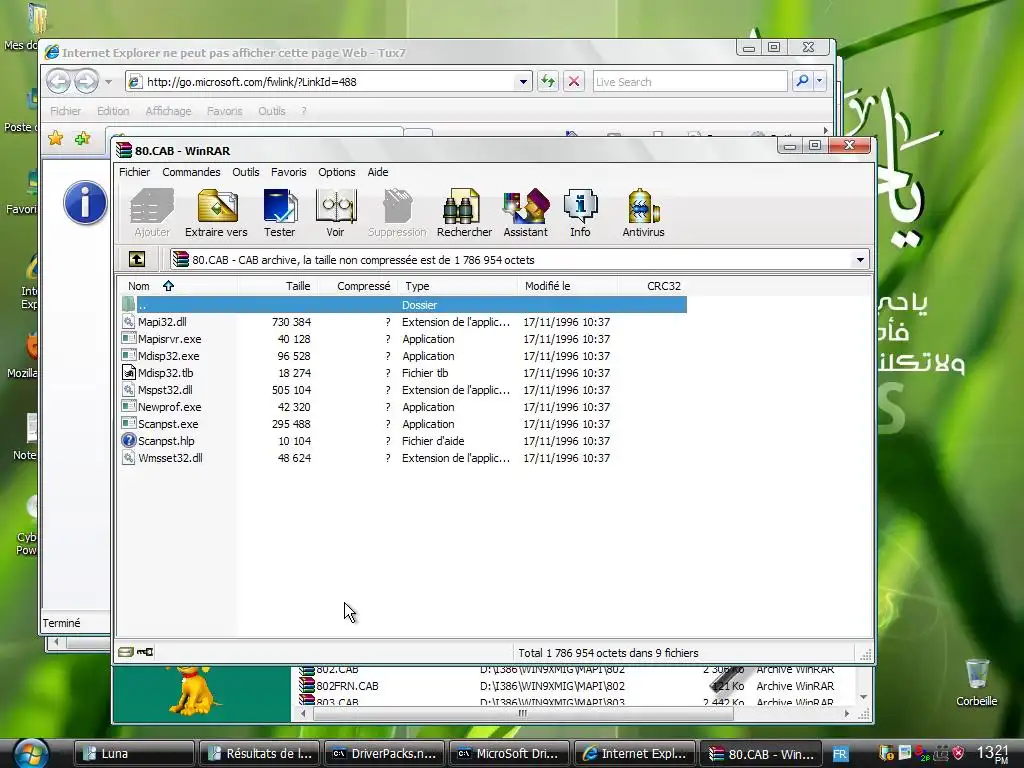Open the Live Search options dropdown
Screen dimensions: 1024x768
click(x=820, y=82)
